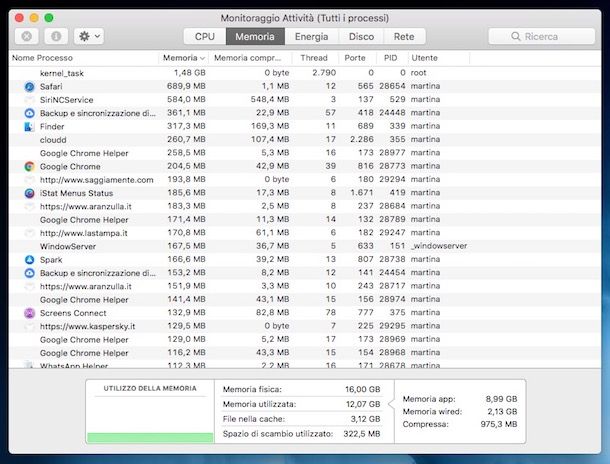Click the quit process toolbar icon

point(26,36)
